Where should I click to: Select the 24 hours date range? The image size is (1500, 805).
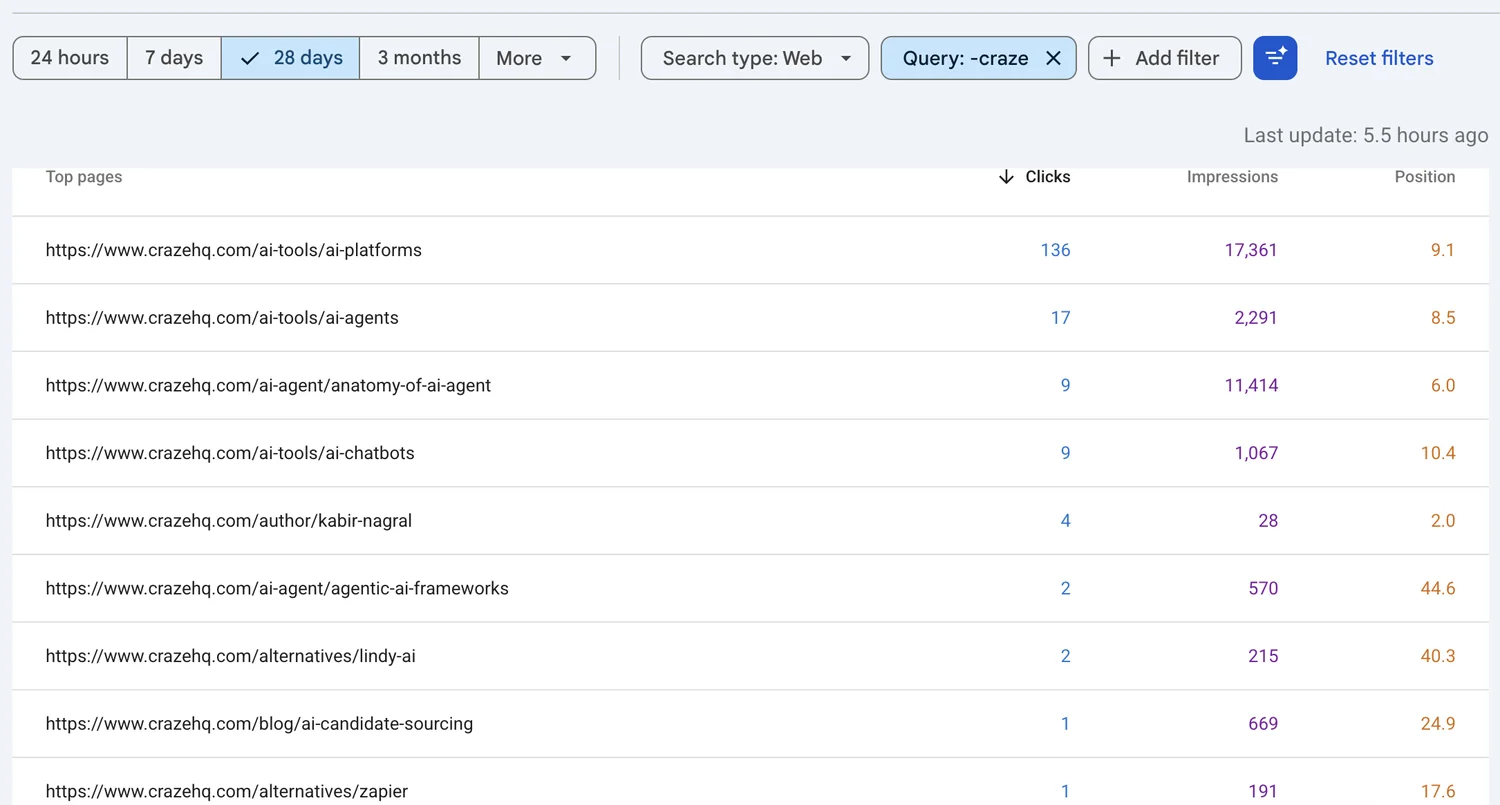pyautogui.click(x=70, y=58)
